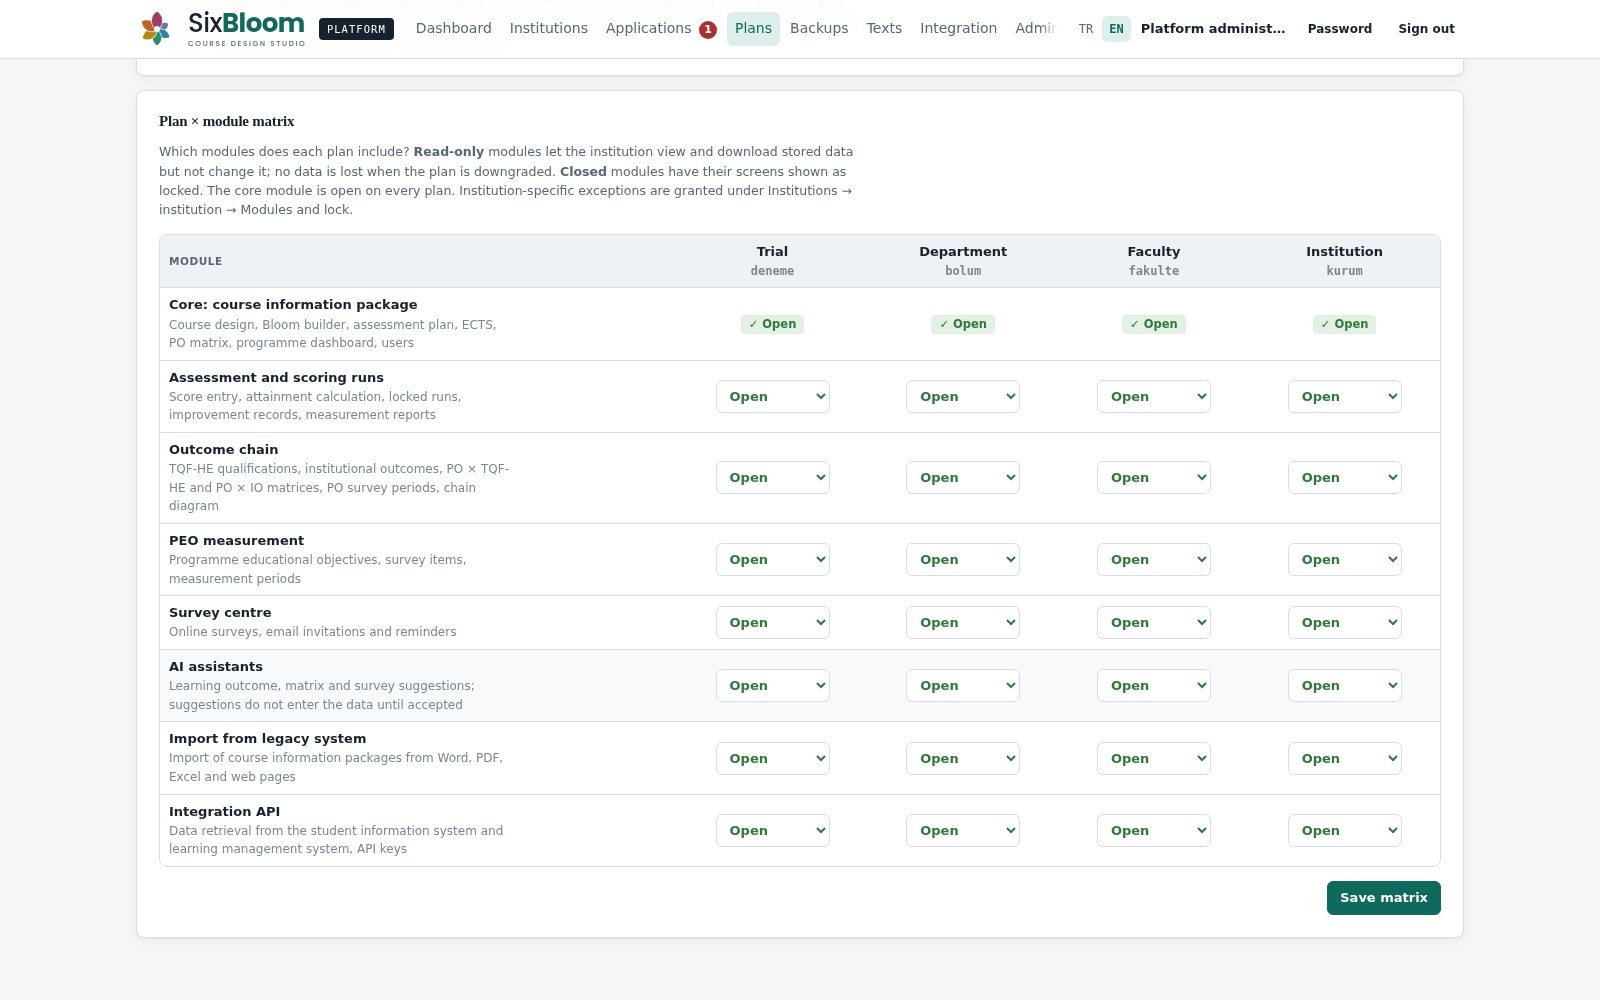Screen dimensions: 1600x1000
Task: Open Trial dropdown for Import from legacy system
Action: [772, 758]
